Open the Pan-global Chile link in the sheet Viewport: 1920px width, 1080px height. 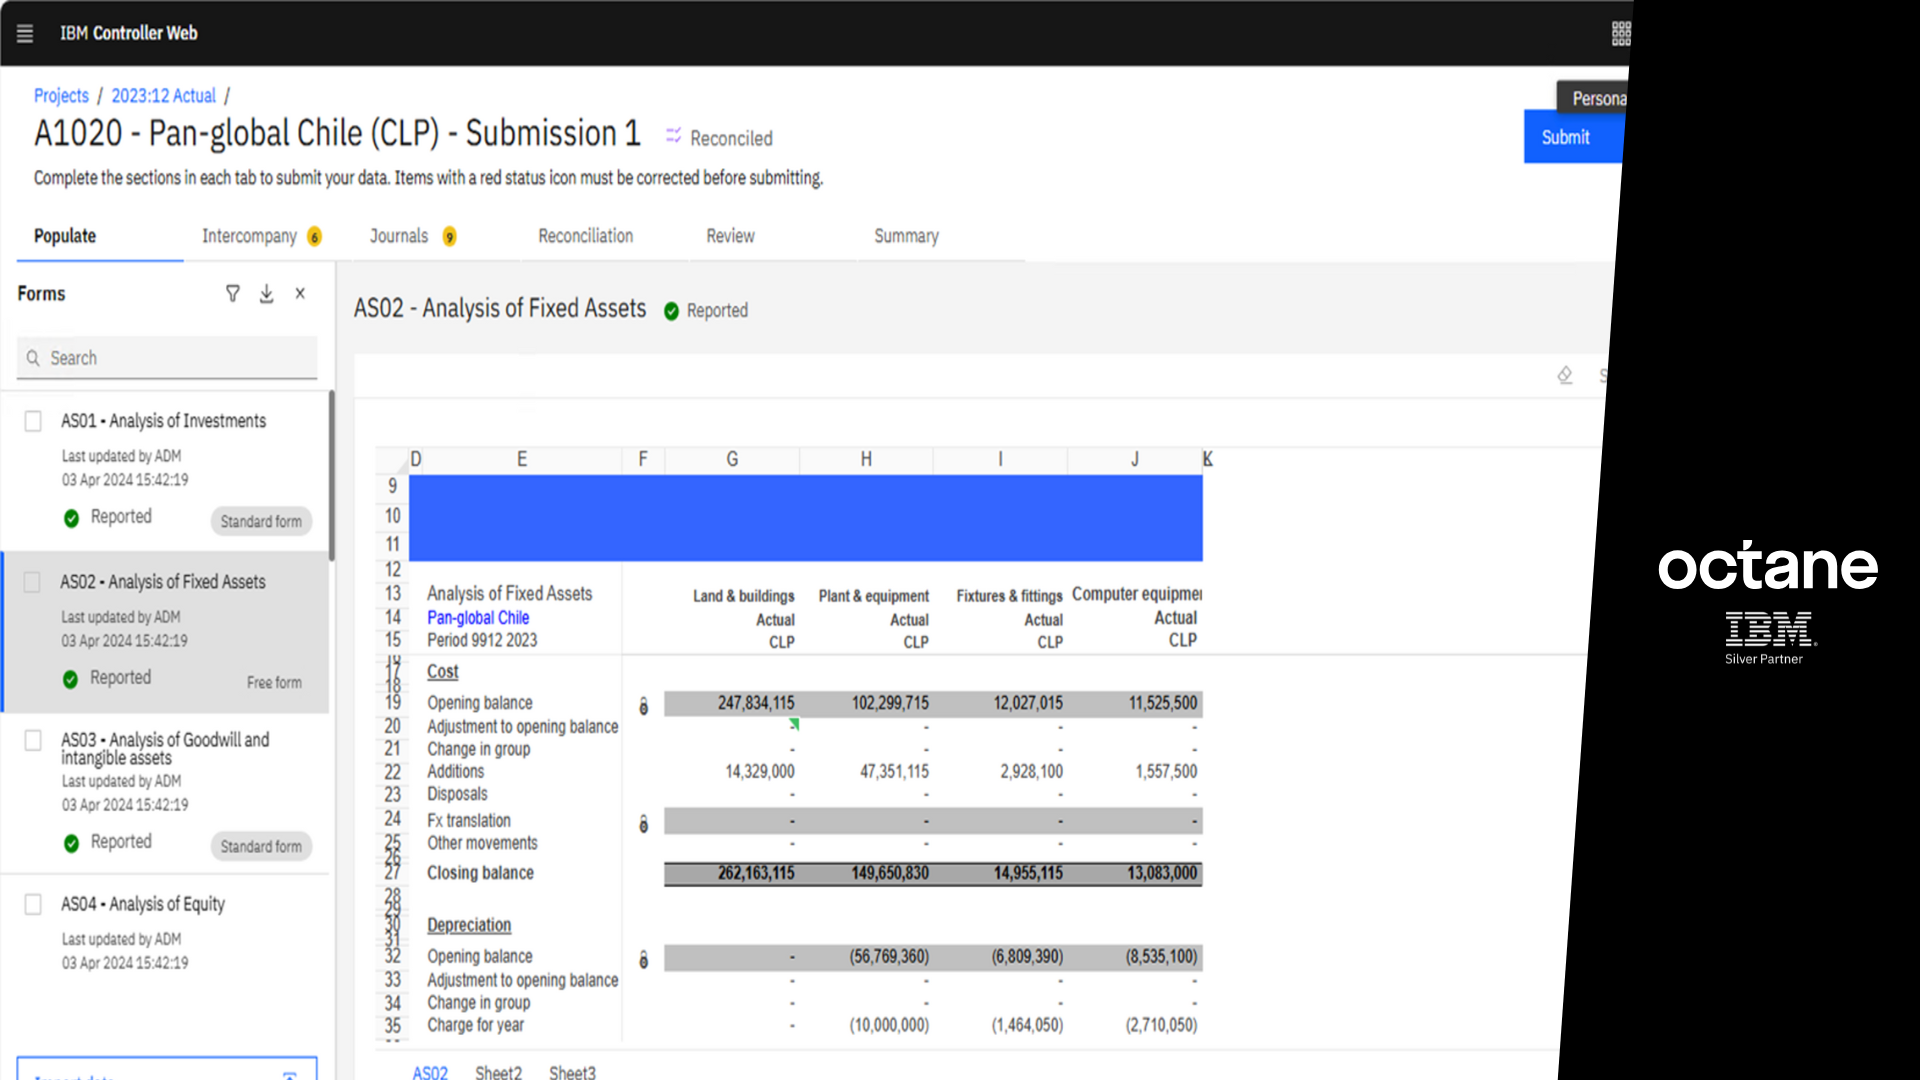point(478,617)
